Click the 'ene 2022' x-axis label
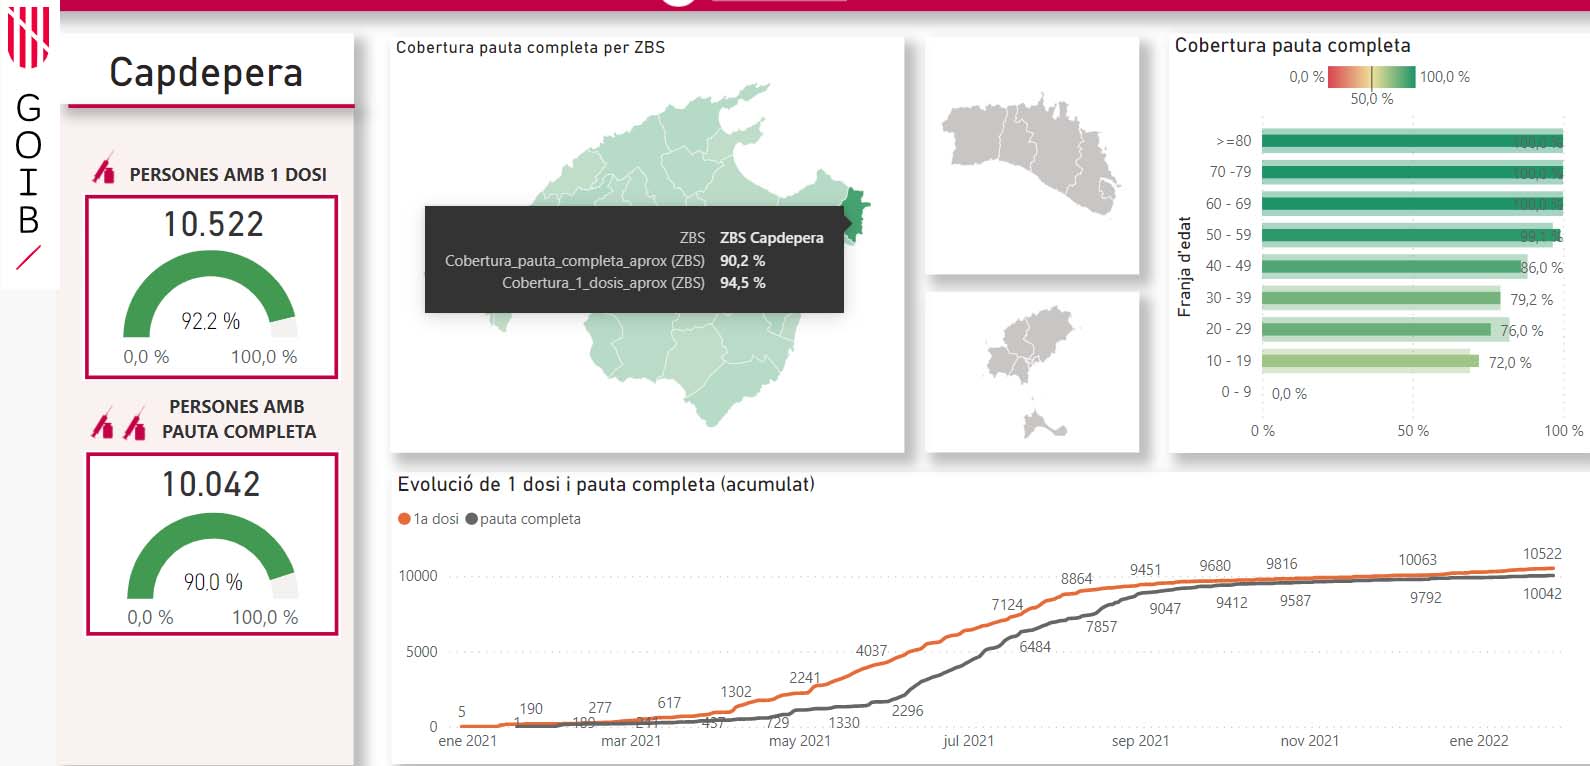Image resolution: width=1590 pixels, height=766 pixels. pyautogui.click(x=1479, y=741)
